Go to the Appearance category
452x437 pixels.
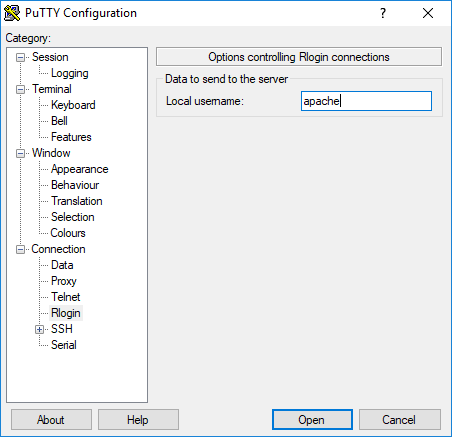pyautogui.click(x=79, y=169)
